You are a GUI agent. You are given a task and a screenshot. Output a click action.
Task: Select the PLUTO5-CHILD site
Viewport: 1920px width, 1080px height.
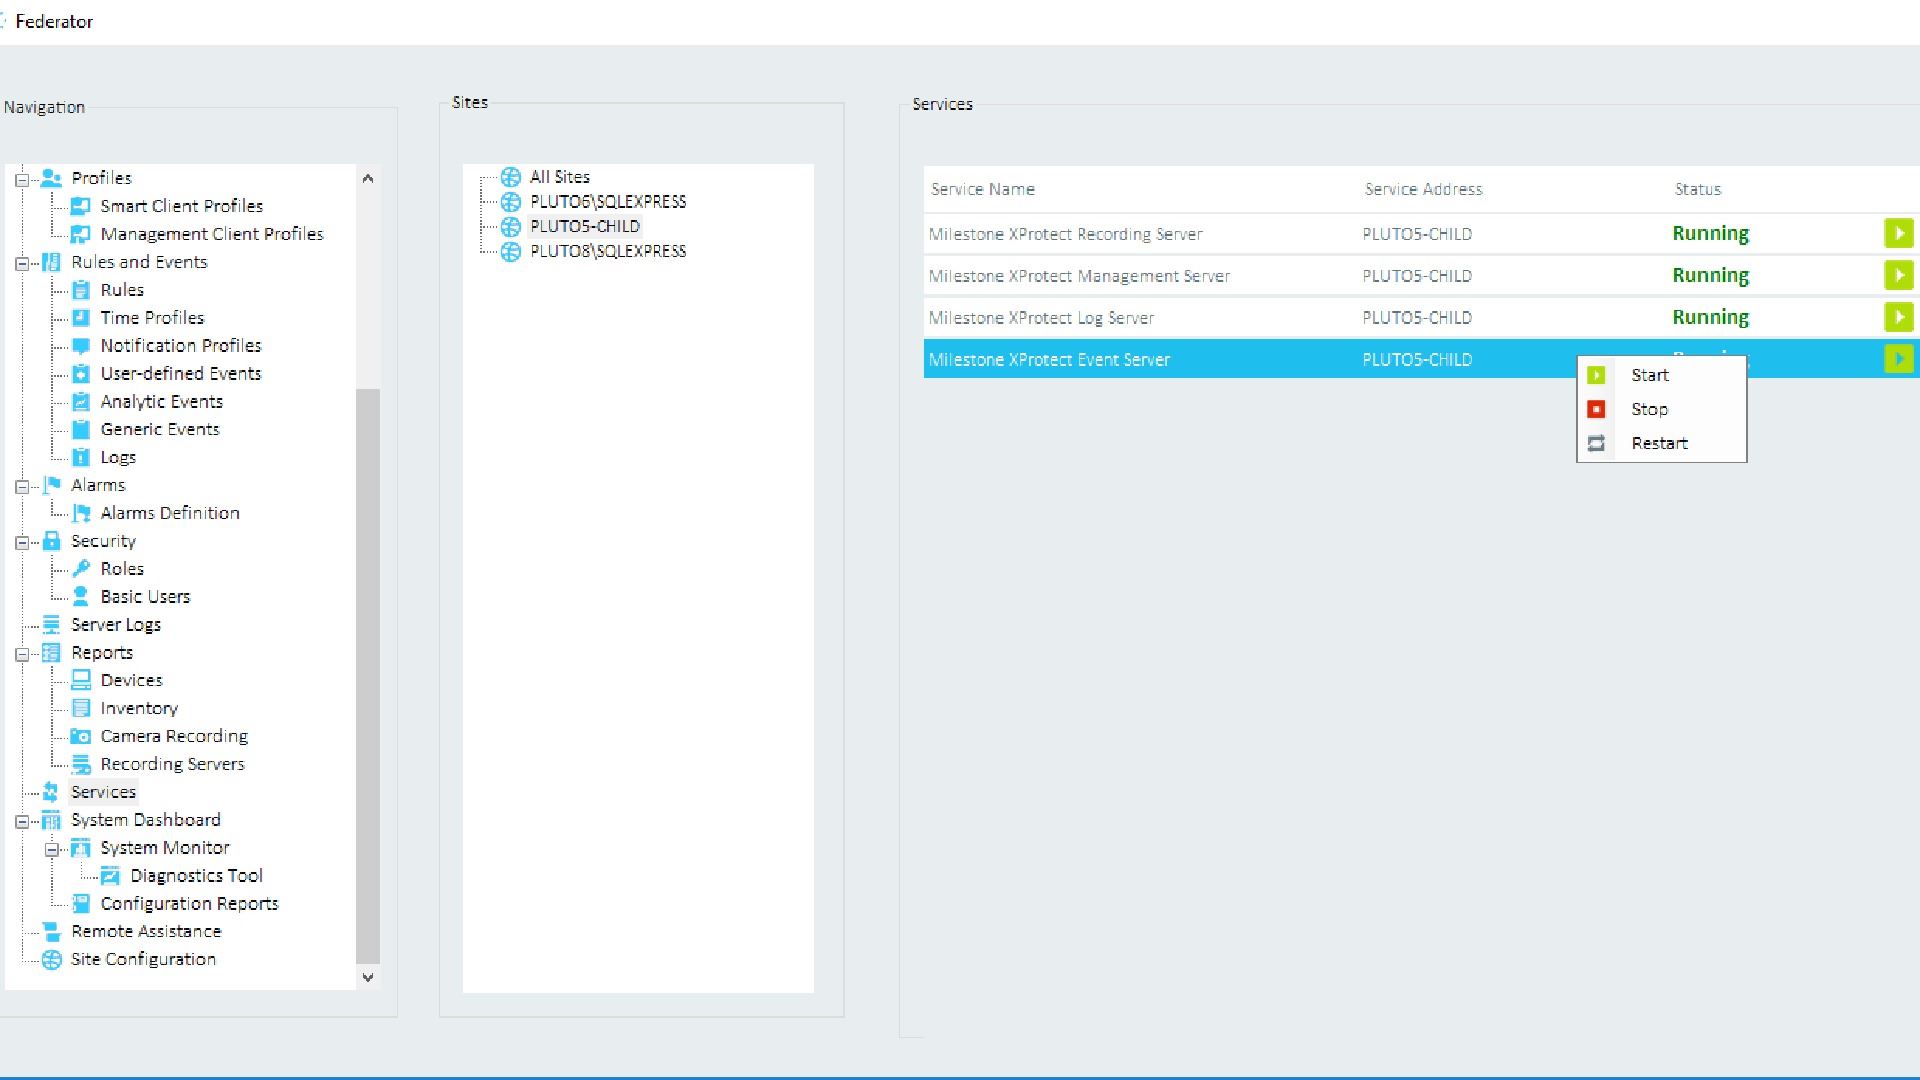click(585, 226)
